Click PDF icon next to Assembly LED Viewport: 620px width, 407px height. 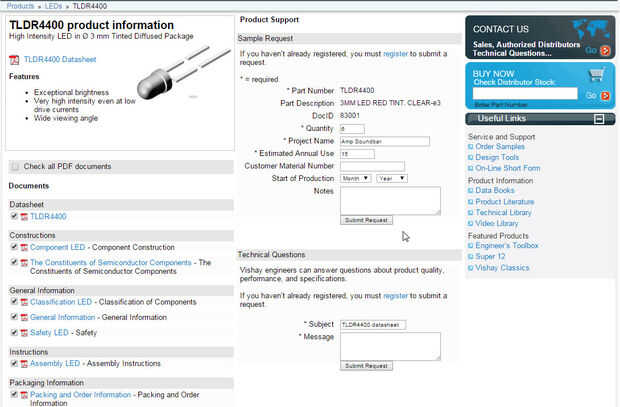[24, 364]
